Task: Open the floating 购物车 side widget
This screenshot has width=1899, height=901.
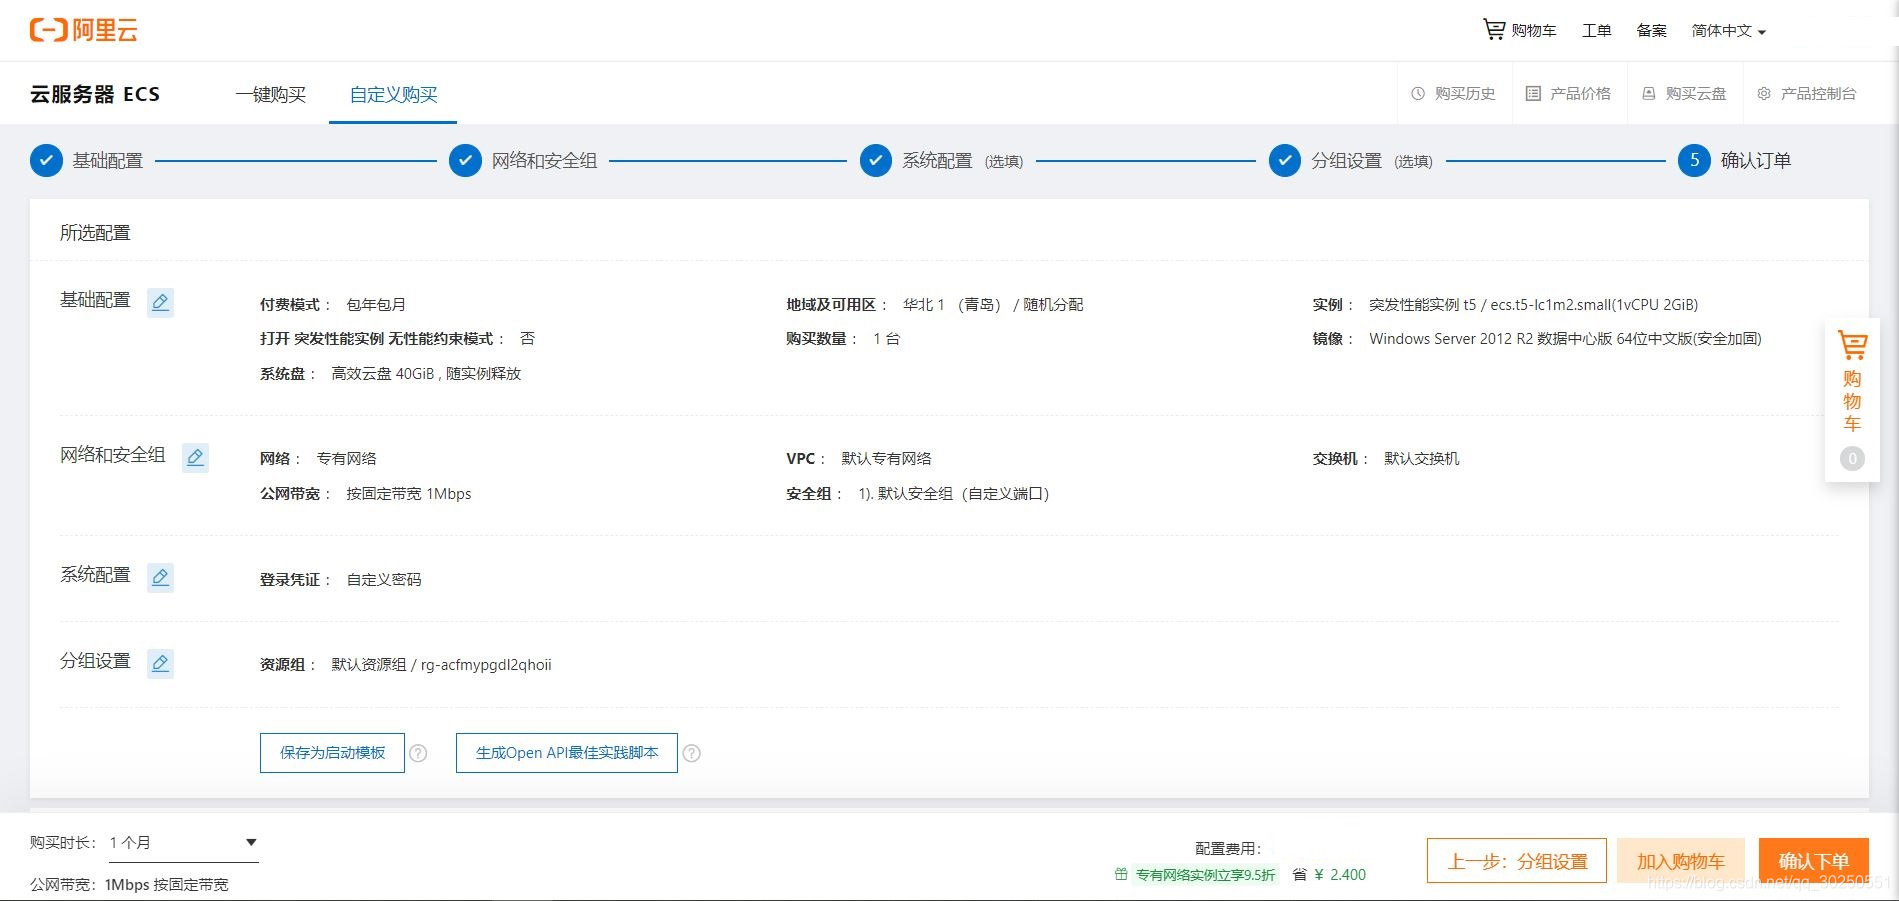Action: [x=1852, y=400]
